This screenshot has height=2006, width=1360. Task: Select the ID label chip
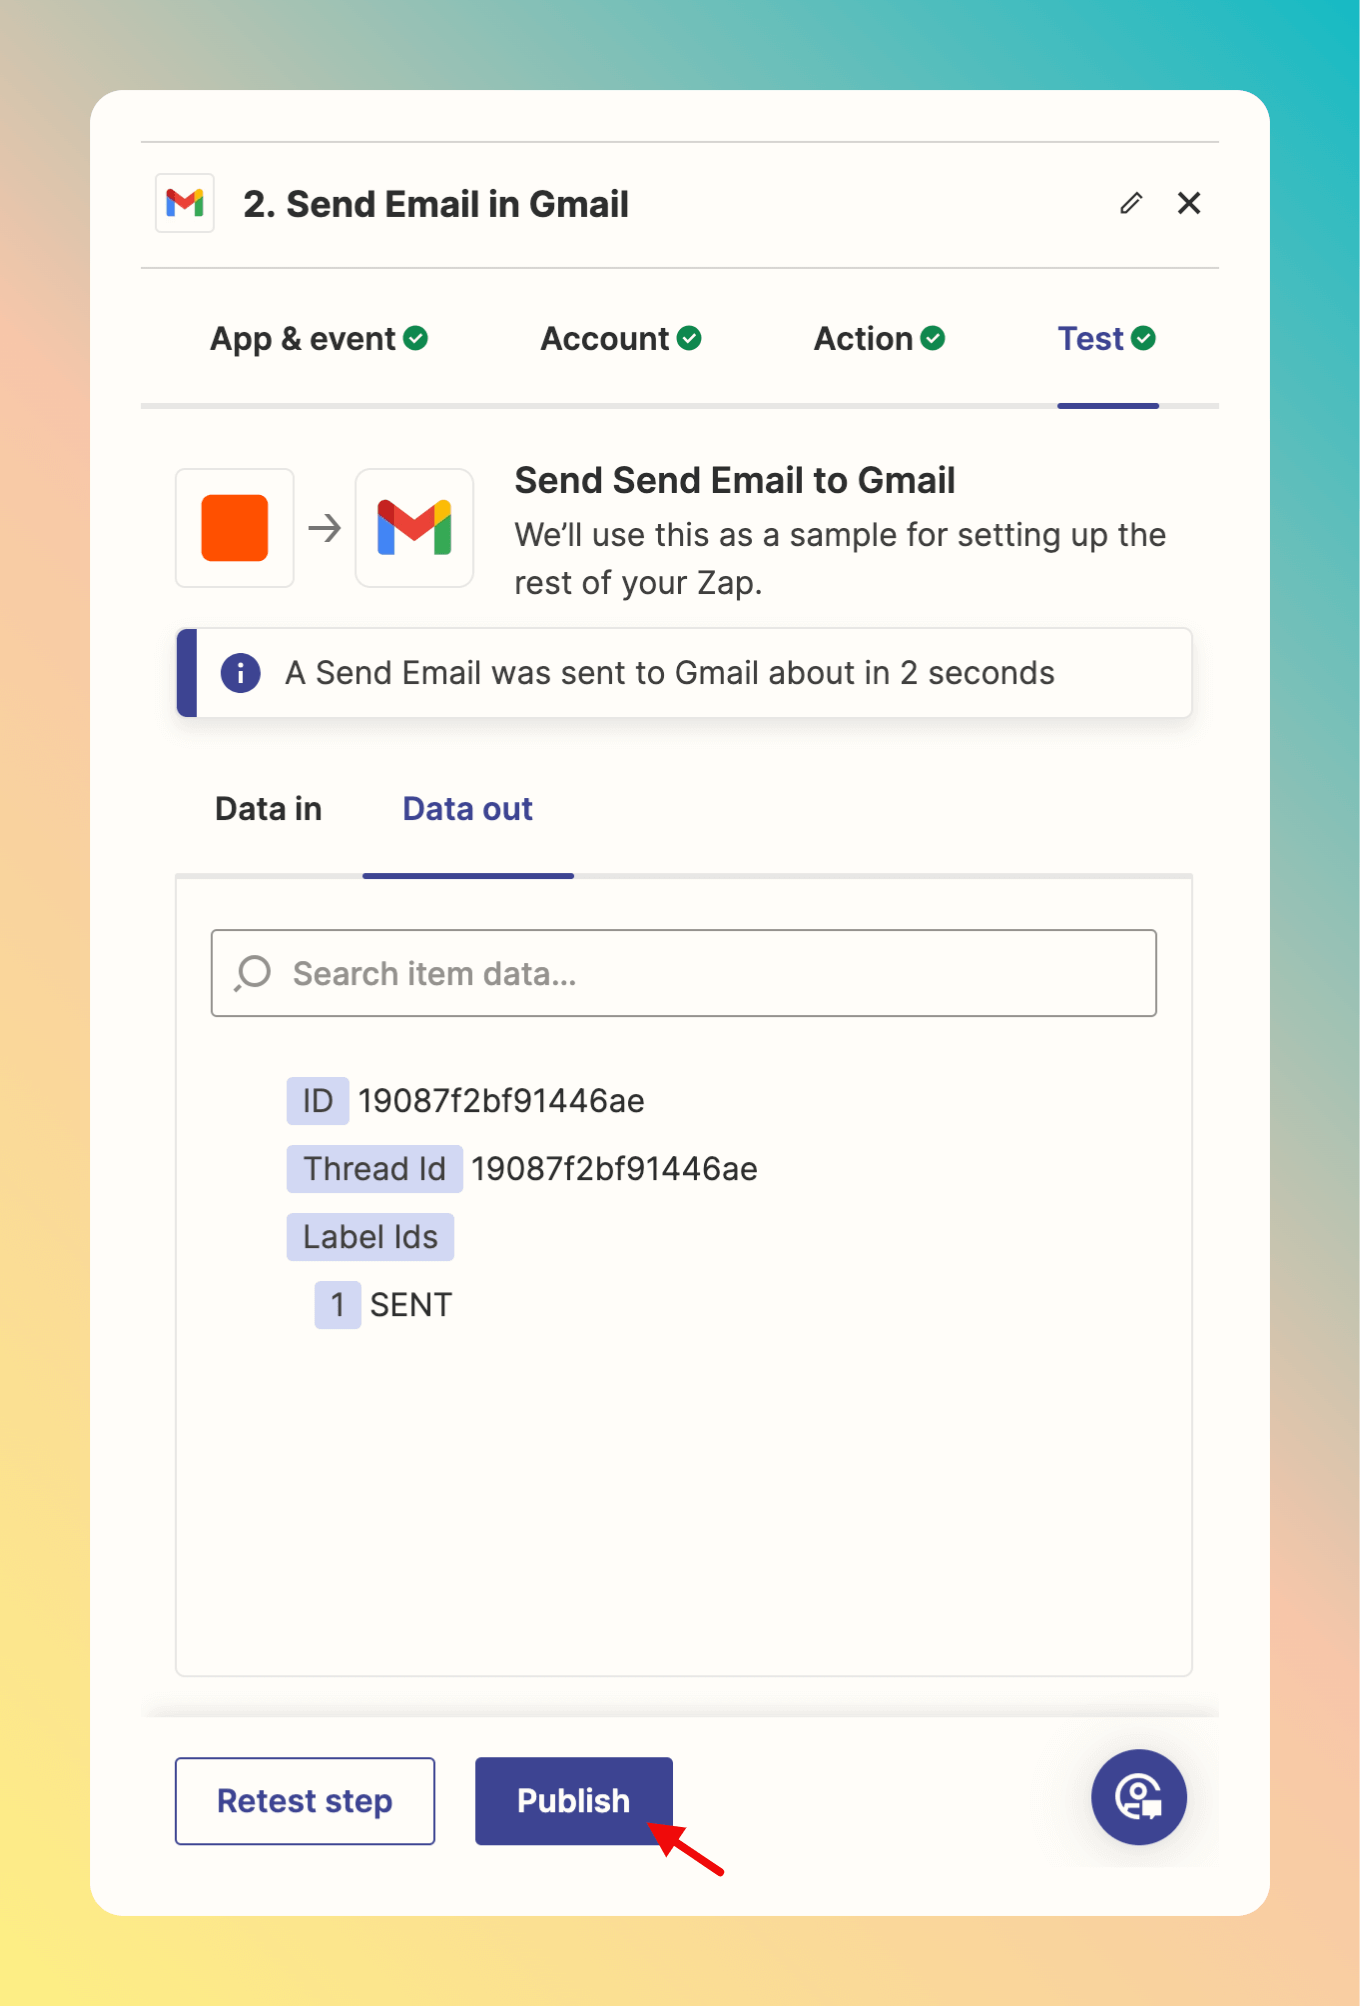317,1101
